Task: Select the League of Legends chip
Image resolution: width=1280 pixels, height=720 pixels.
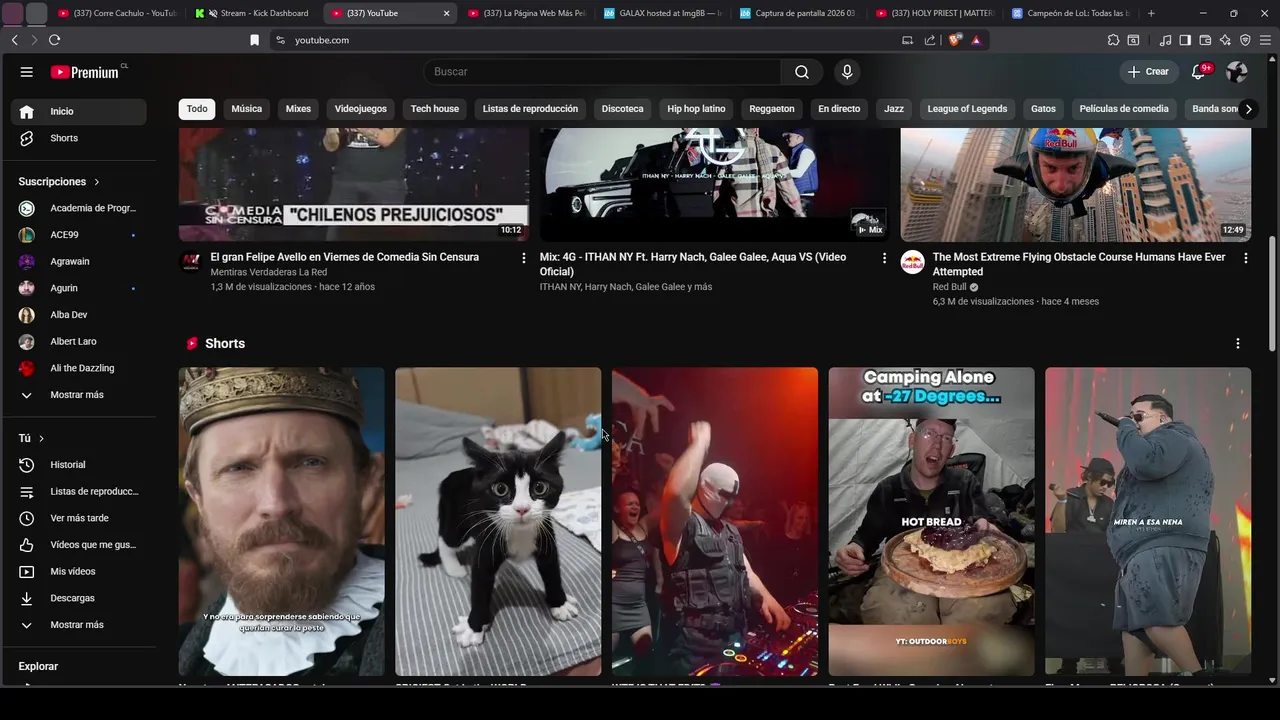Action: point(967,109)
